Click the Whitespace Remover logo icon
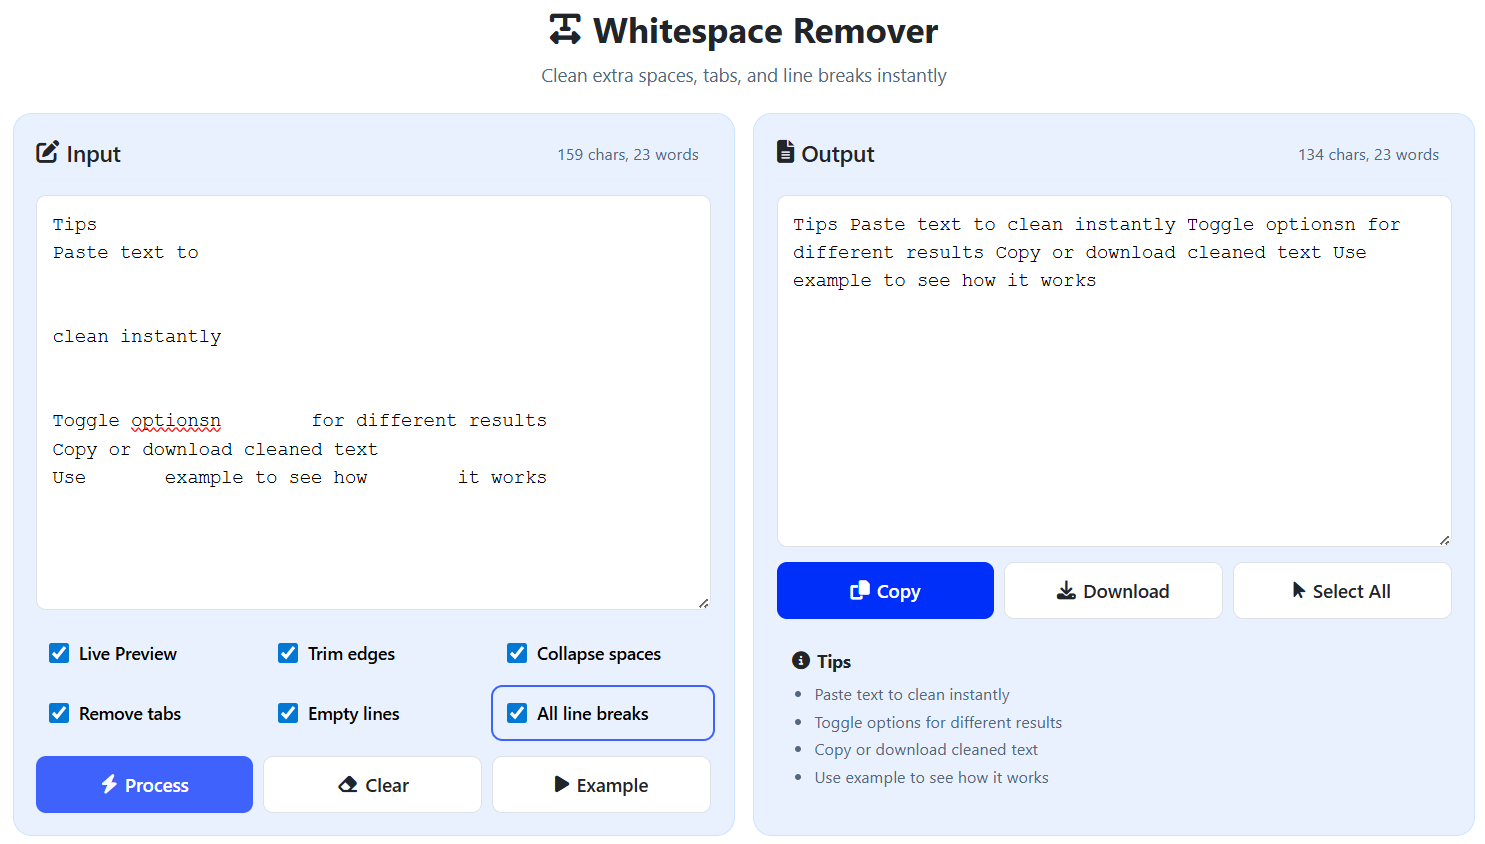1485x844 pixels. (565, 30)
